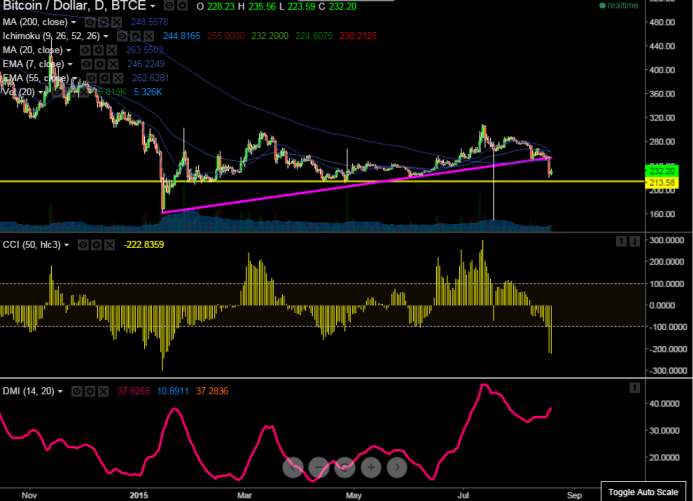Click the green 232.20 price label

662,171
